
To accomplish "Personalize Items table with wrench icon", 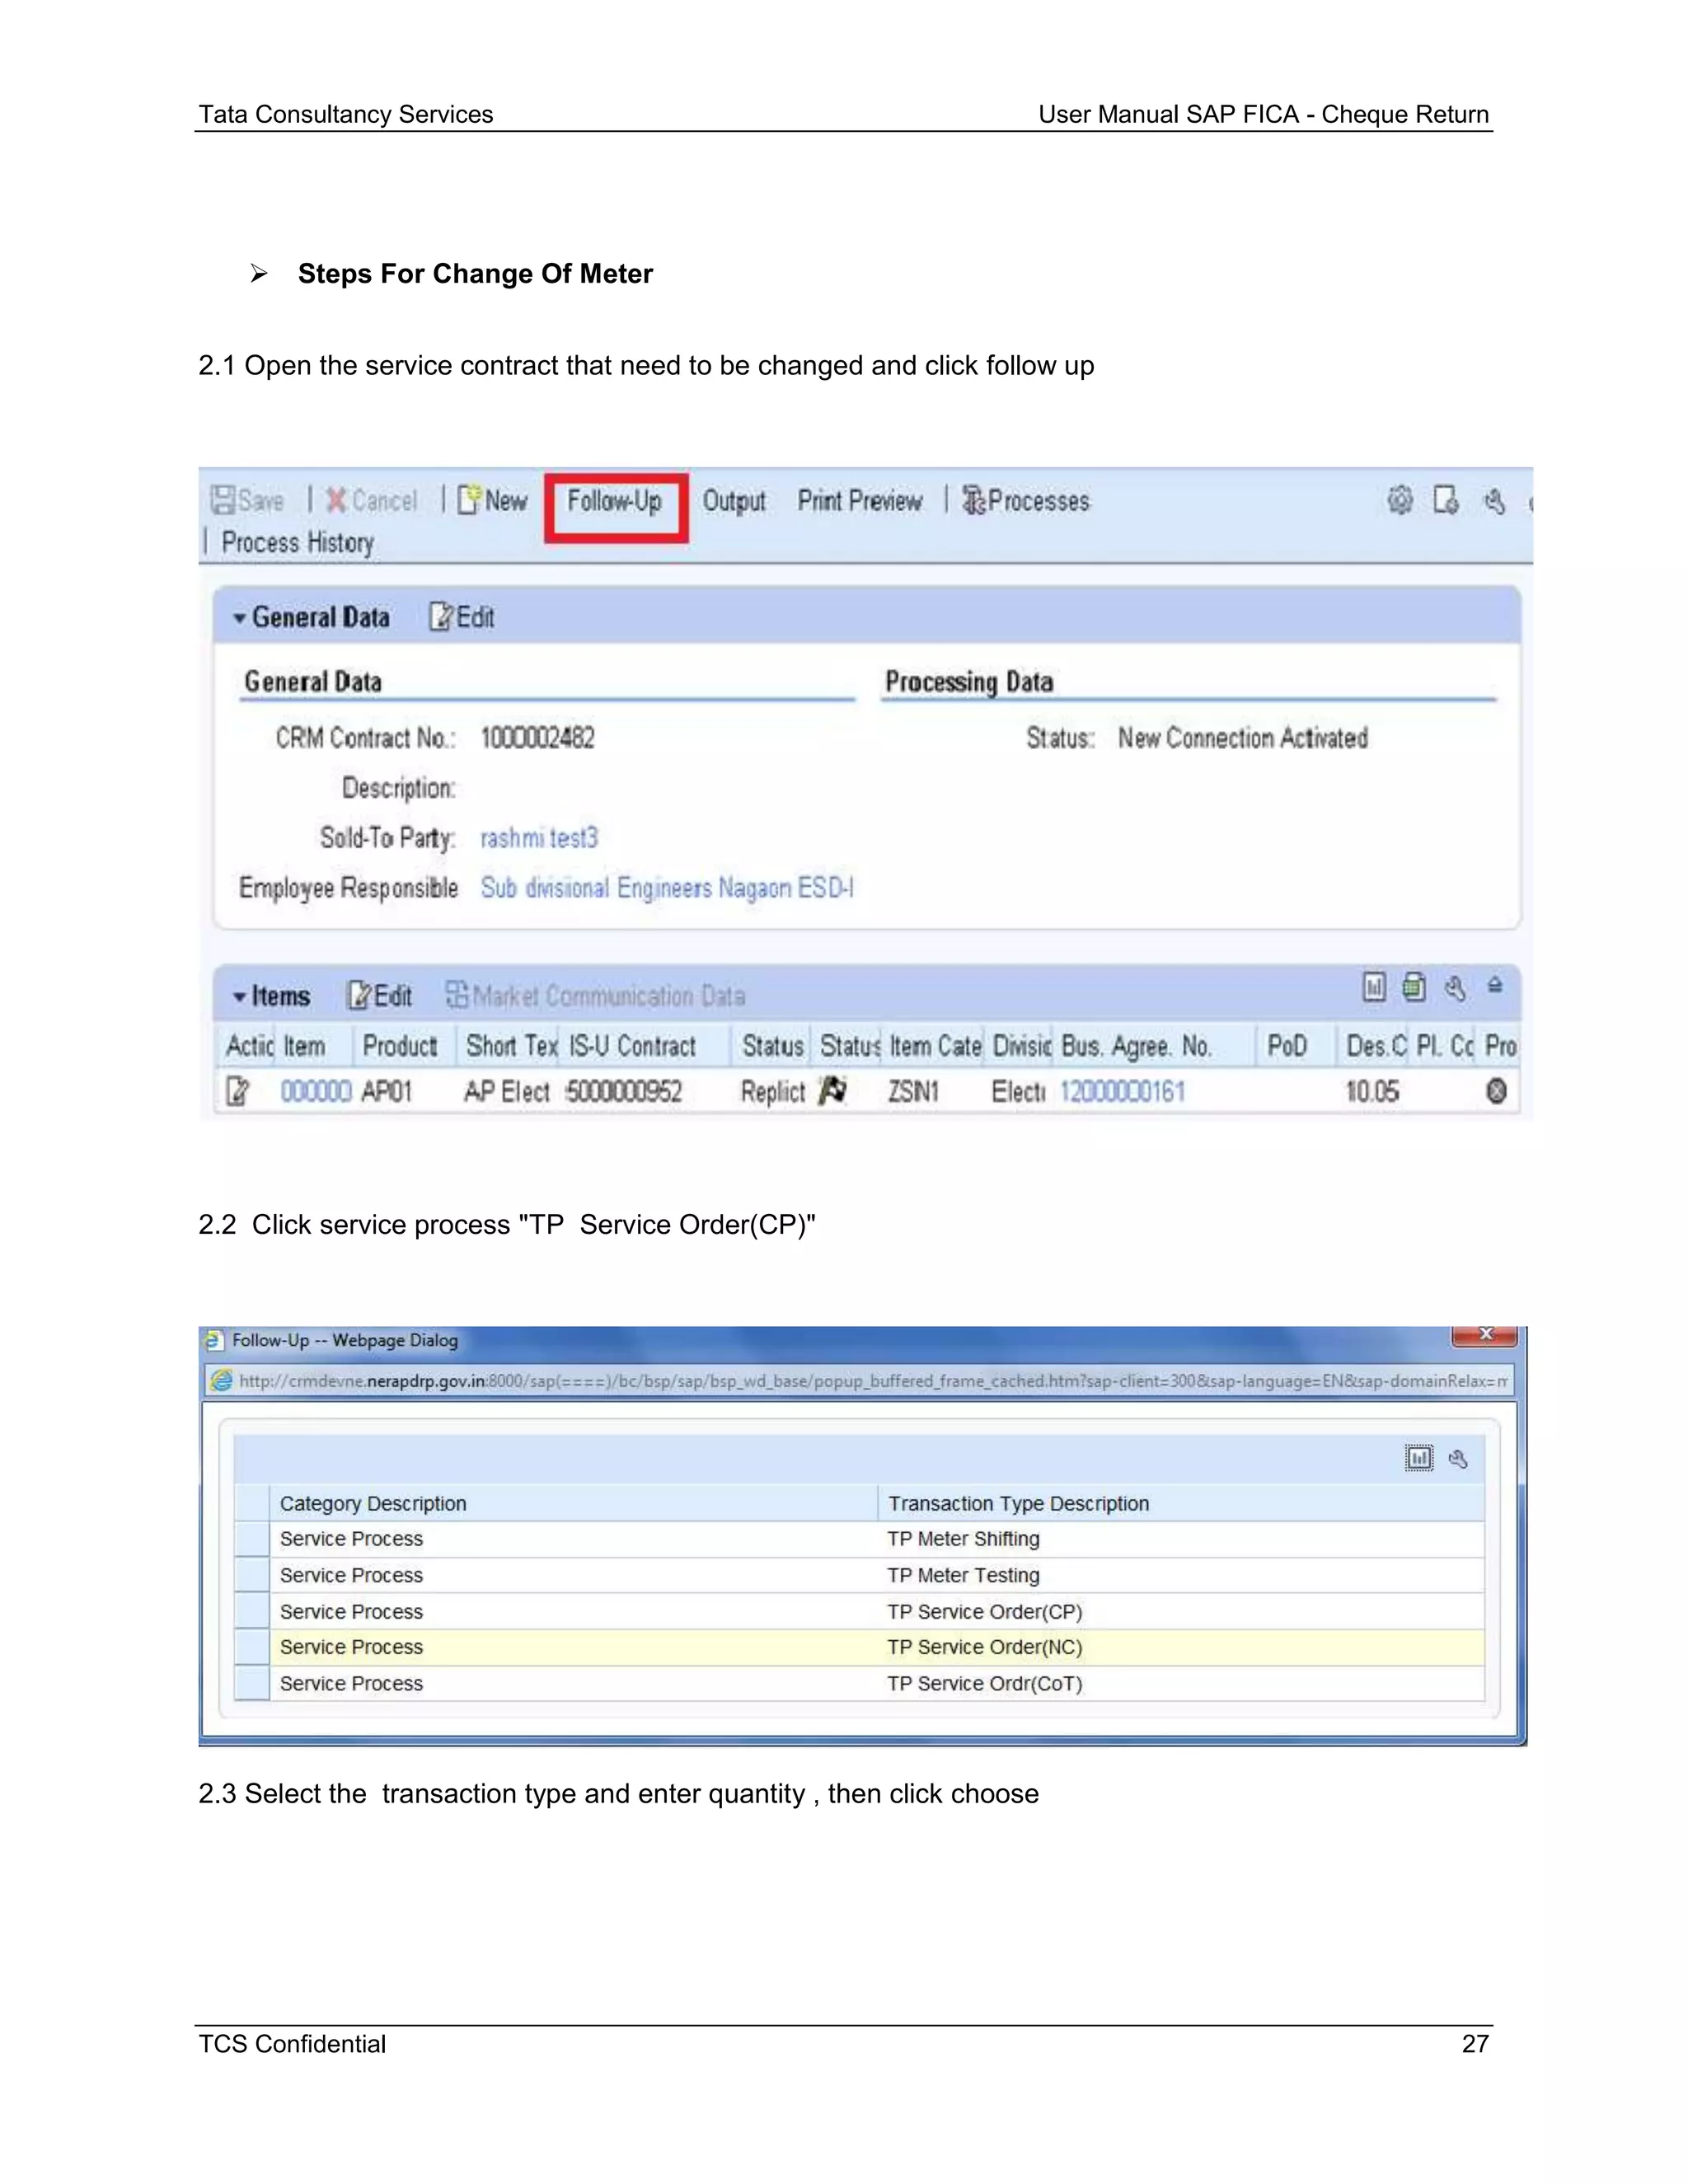I will click(1455, 988).
